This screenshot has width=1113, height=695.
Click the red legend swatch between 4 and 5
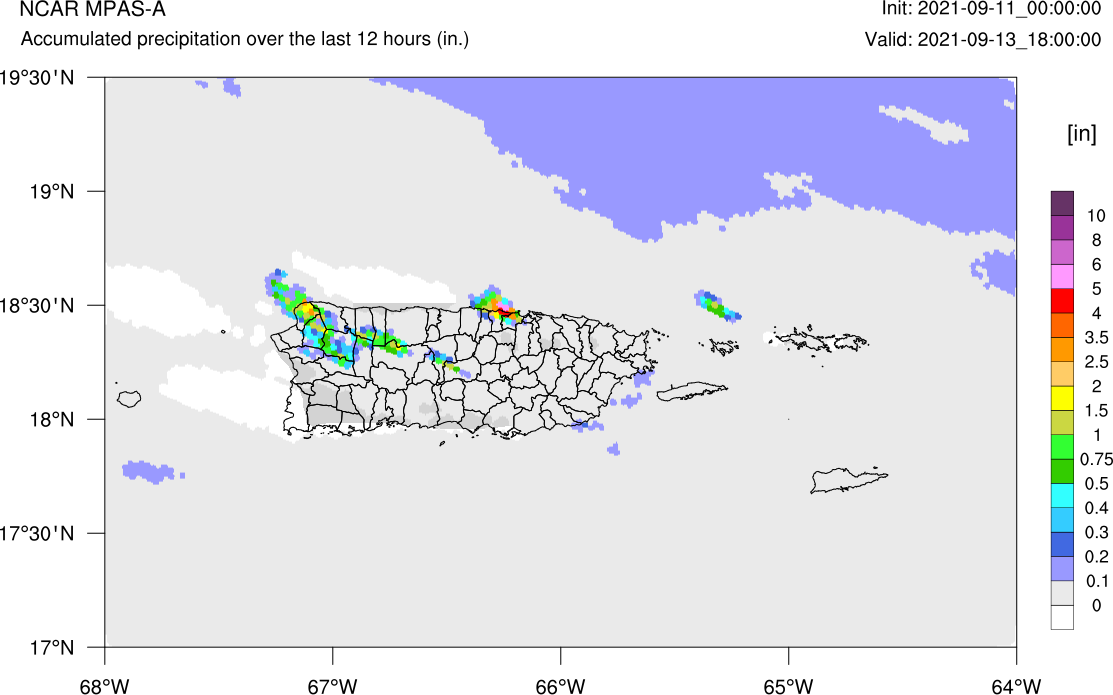(1062, 300)
